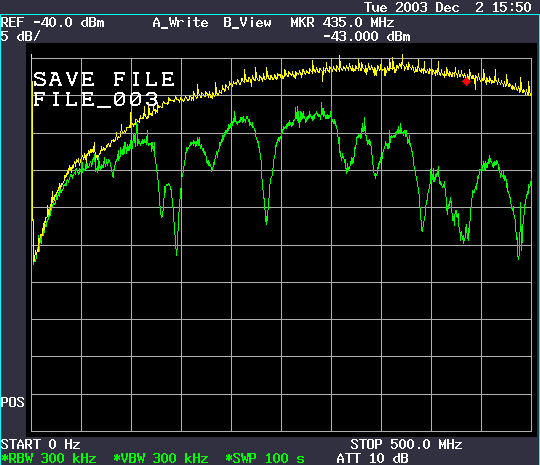Click the STOP 500.0 MHz frequency label
The width and height of the screenshot is (540, 465).
tap(406, 444)
